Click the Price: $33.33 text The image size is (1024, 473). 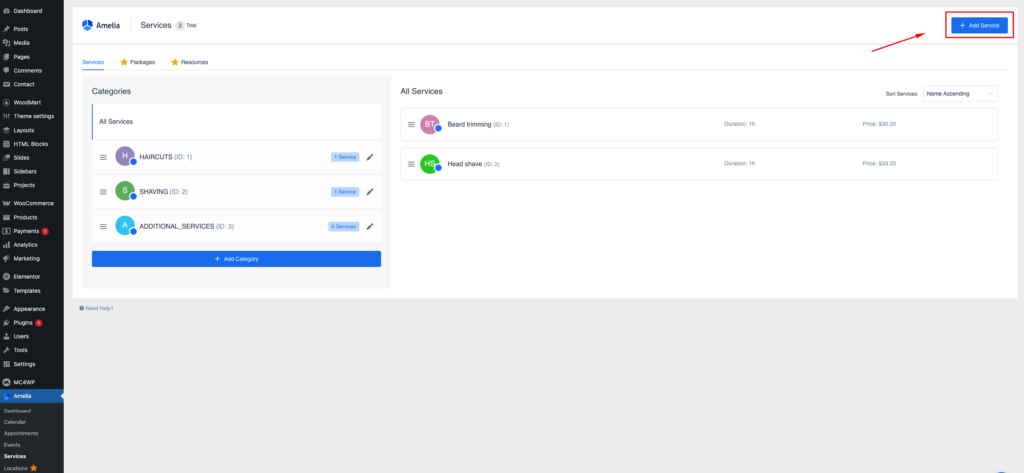pyautogui.click(x=879, y=163)
